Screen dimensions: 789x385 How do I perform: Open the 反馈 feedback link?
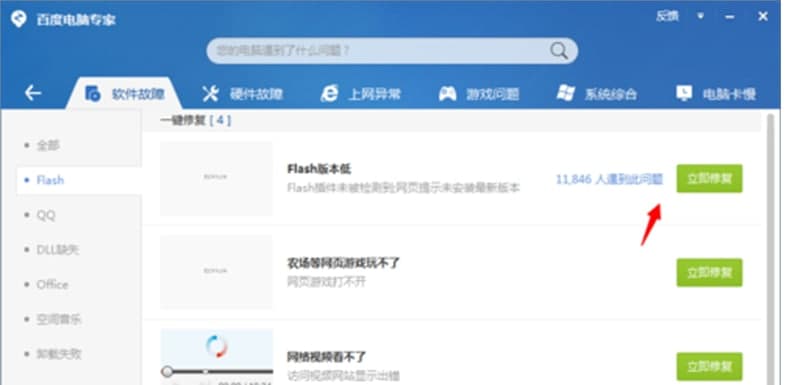tap(667, 16)
